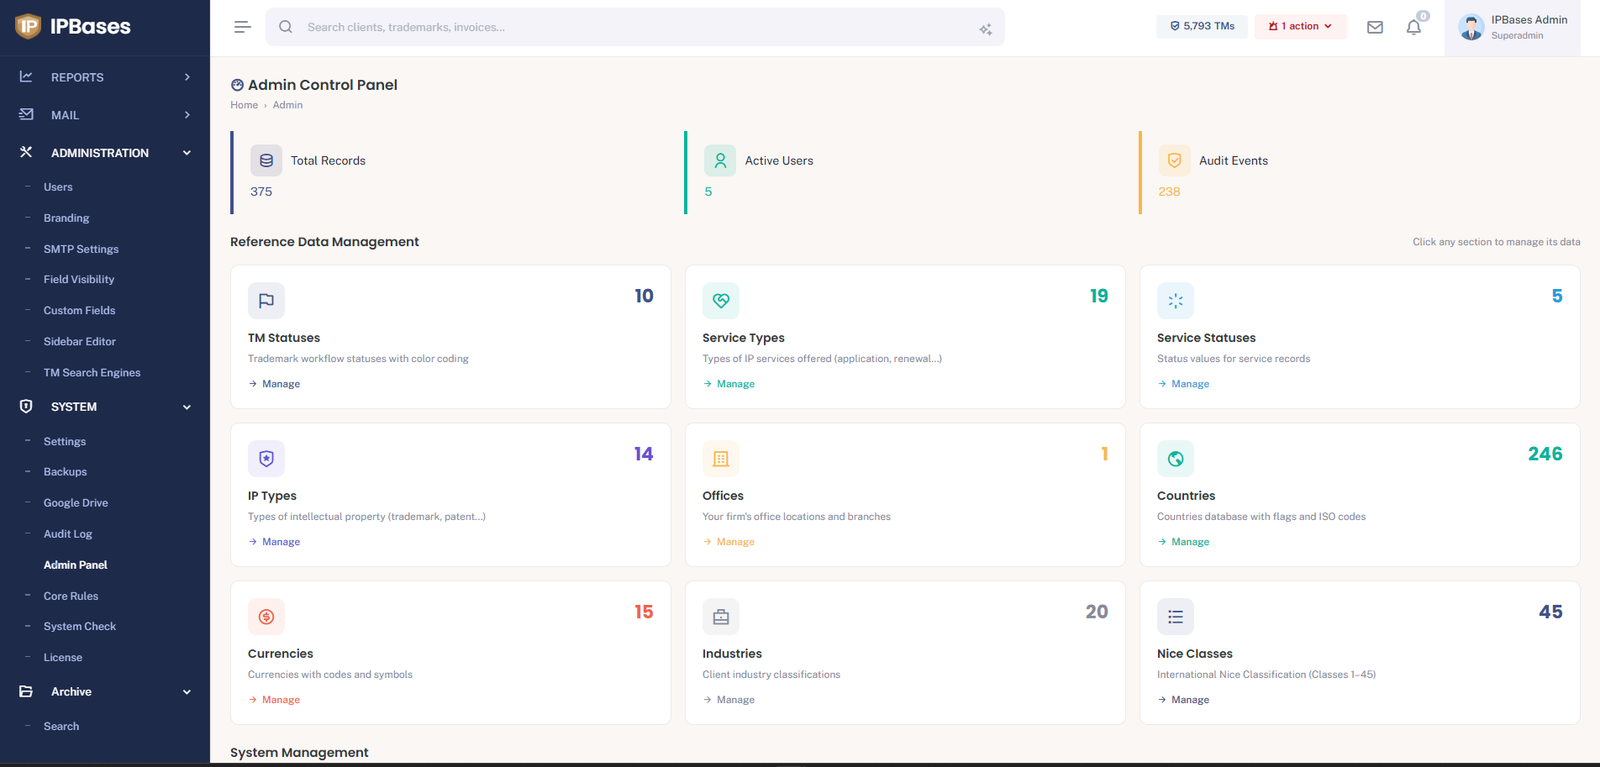Viewport: 1600px width, 767px height.
Task: Click the AI sparkle icon in search bar
Action: tap(985, 29)
